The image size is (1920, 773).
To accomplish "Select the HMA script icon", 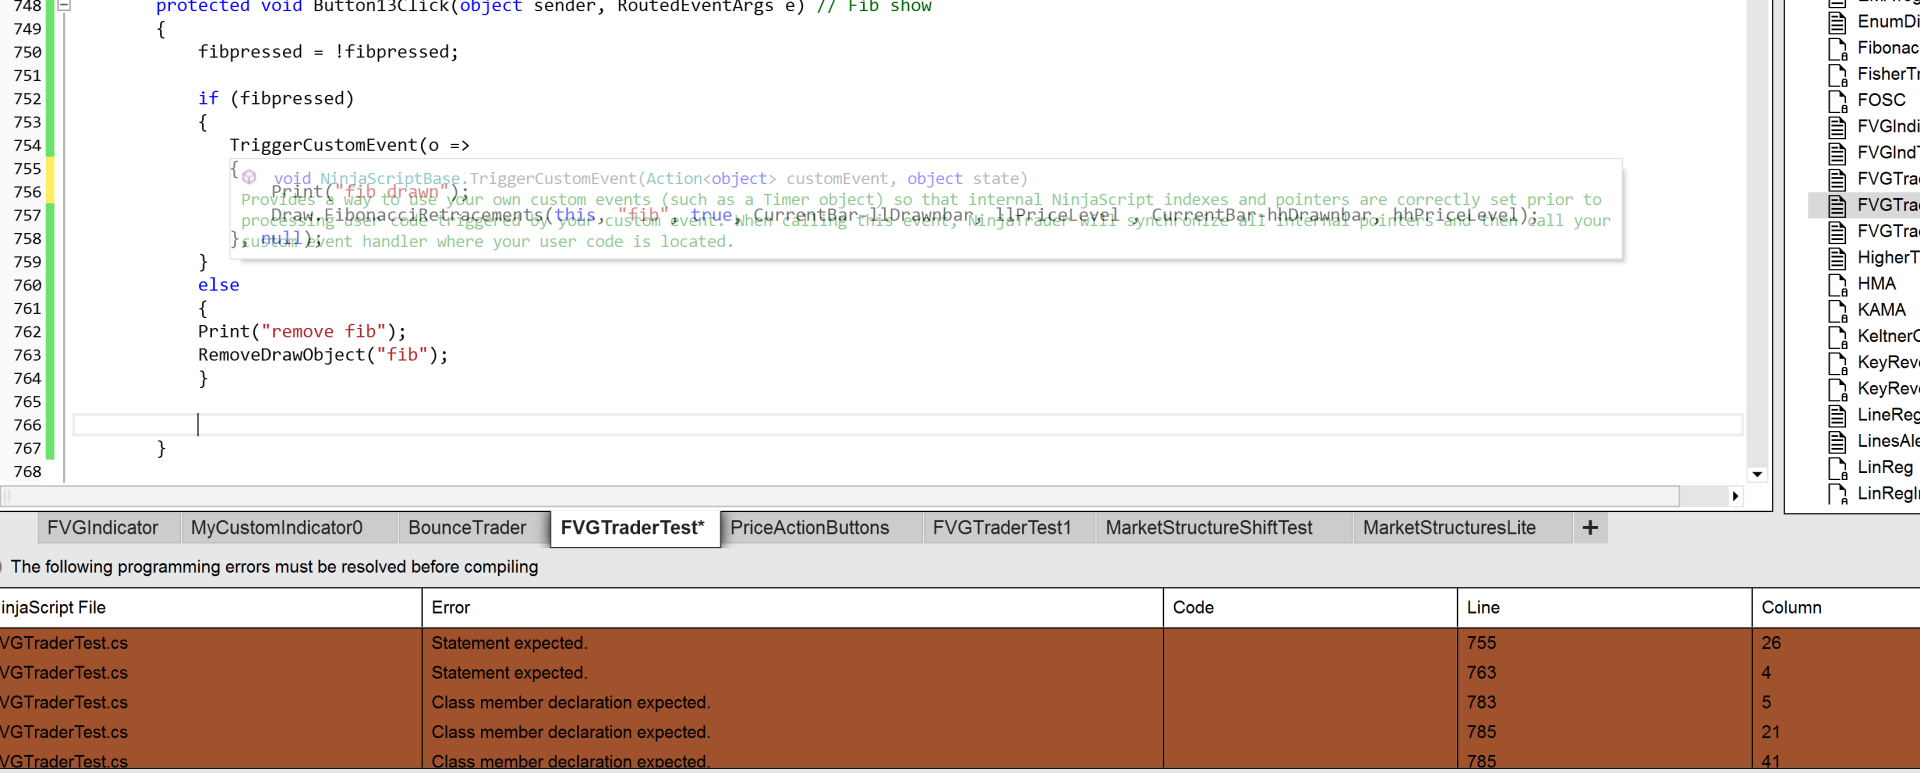I will click(1837, 284).
